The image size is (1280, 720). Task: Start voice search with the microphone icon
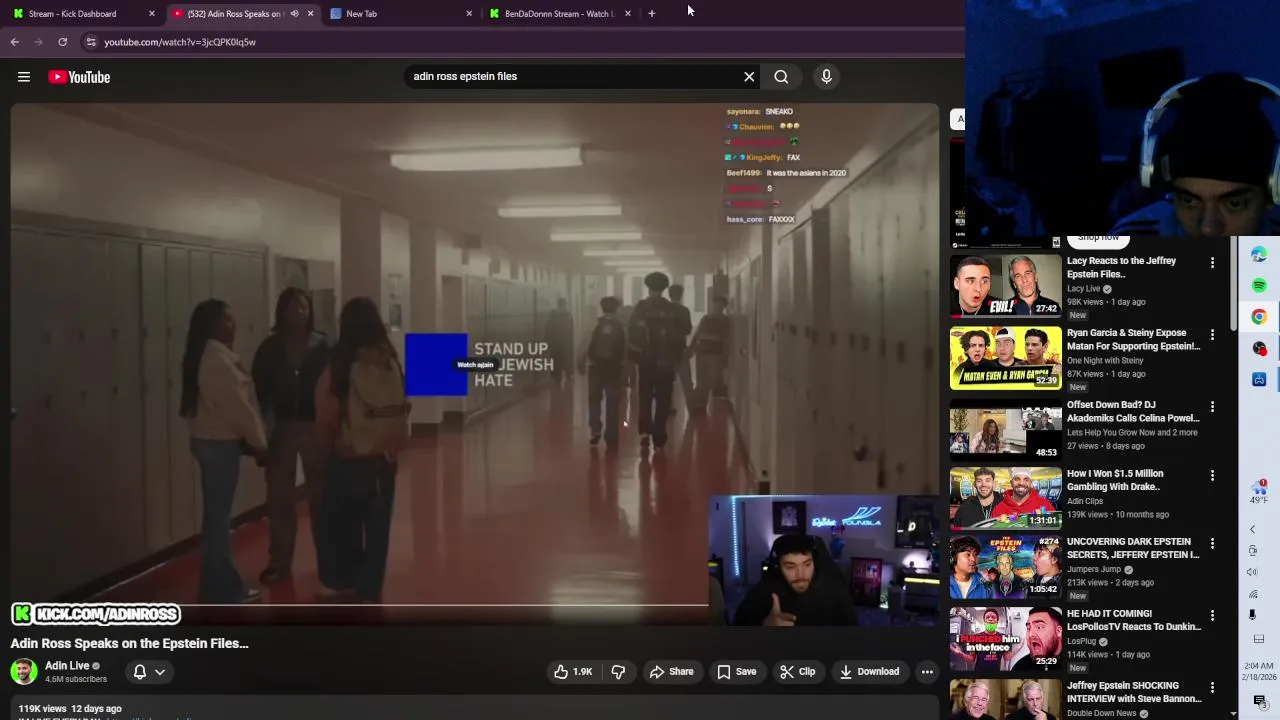point(826,76)
